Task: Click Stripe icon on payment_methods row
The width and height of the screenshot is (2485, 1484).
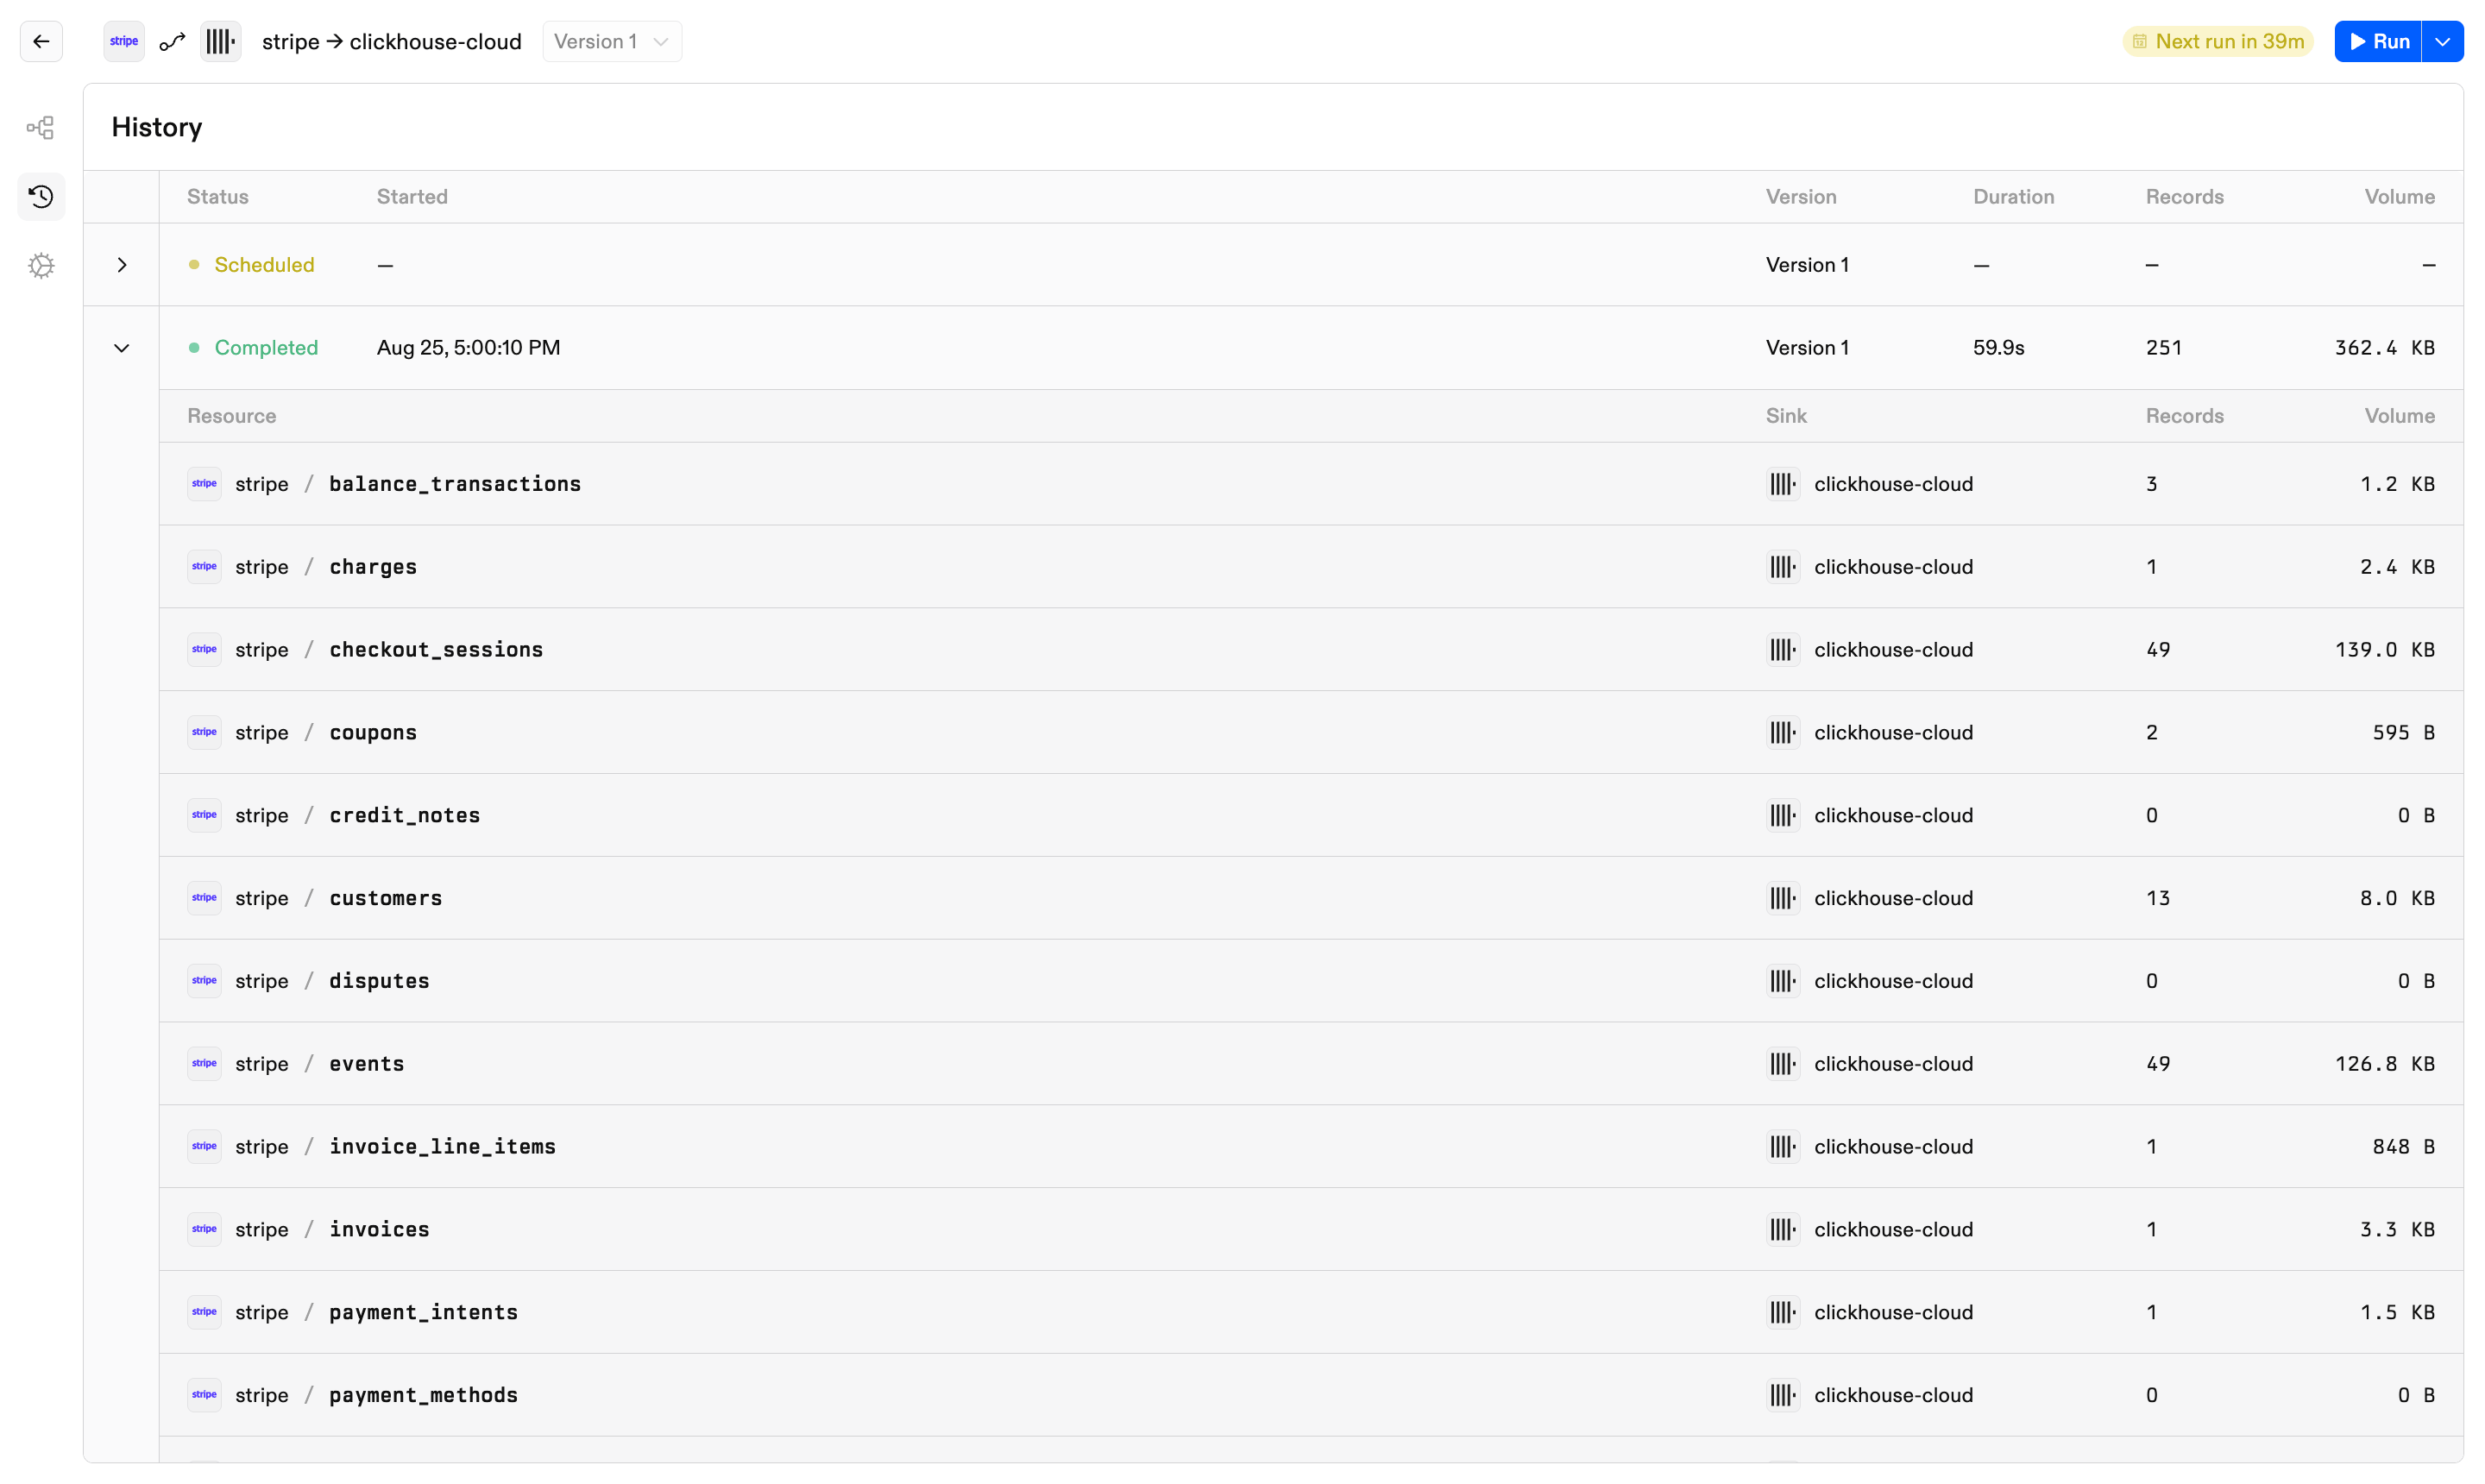Action: coord(204,1395)
